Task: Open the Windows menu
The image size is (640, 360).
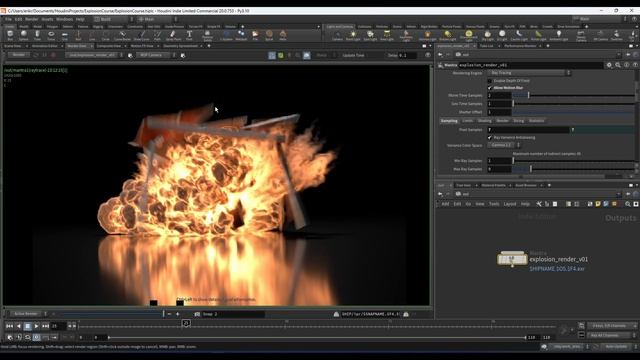Action: [x=64, y=19]
